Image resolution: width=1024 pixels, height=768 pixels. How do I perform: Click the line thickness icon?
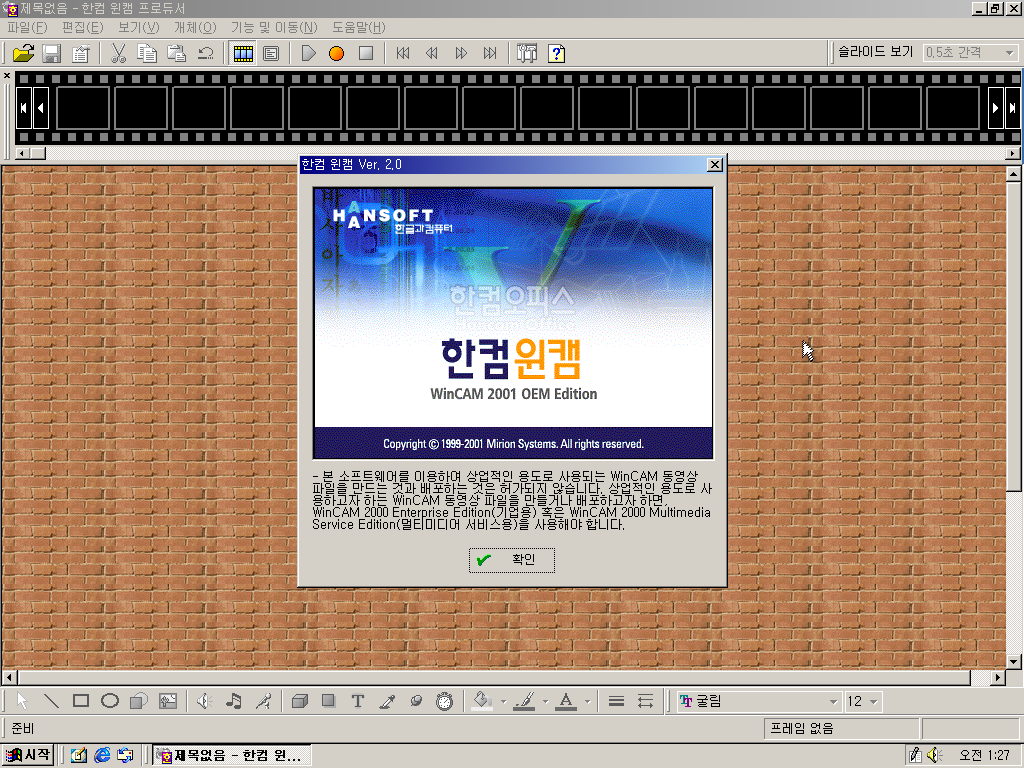point(616,701)
